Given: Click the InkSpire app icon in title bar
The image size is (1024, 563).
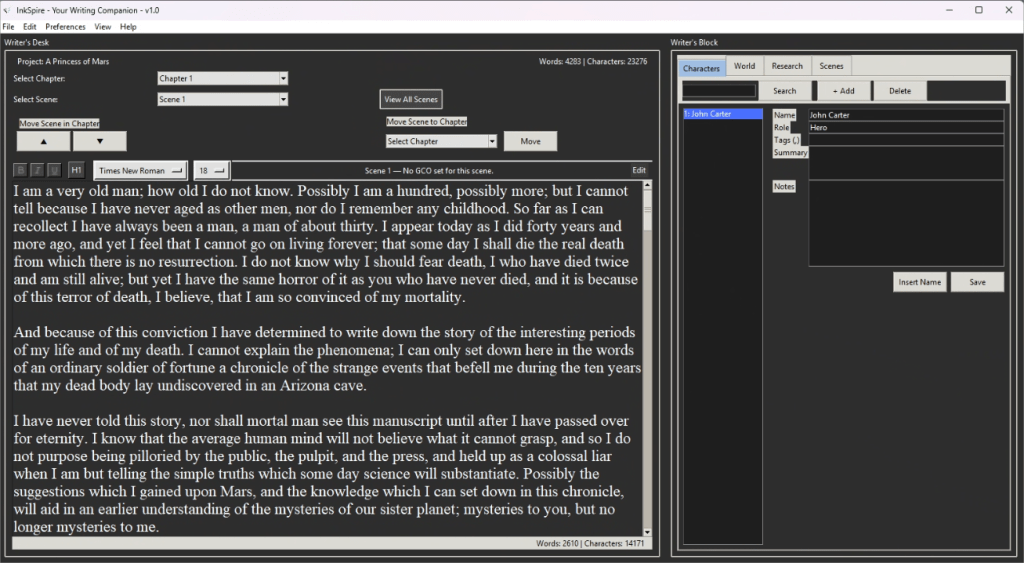Looking at the screenshot, I should coord(8,9).
